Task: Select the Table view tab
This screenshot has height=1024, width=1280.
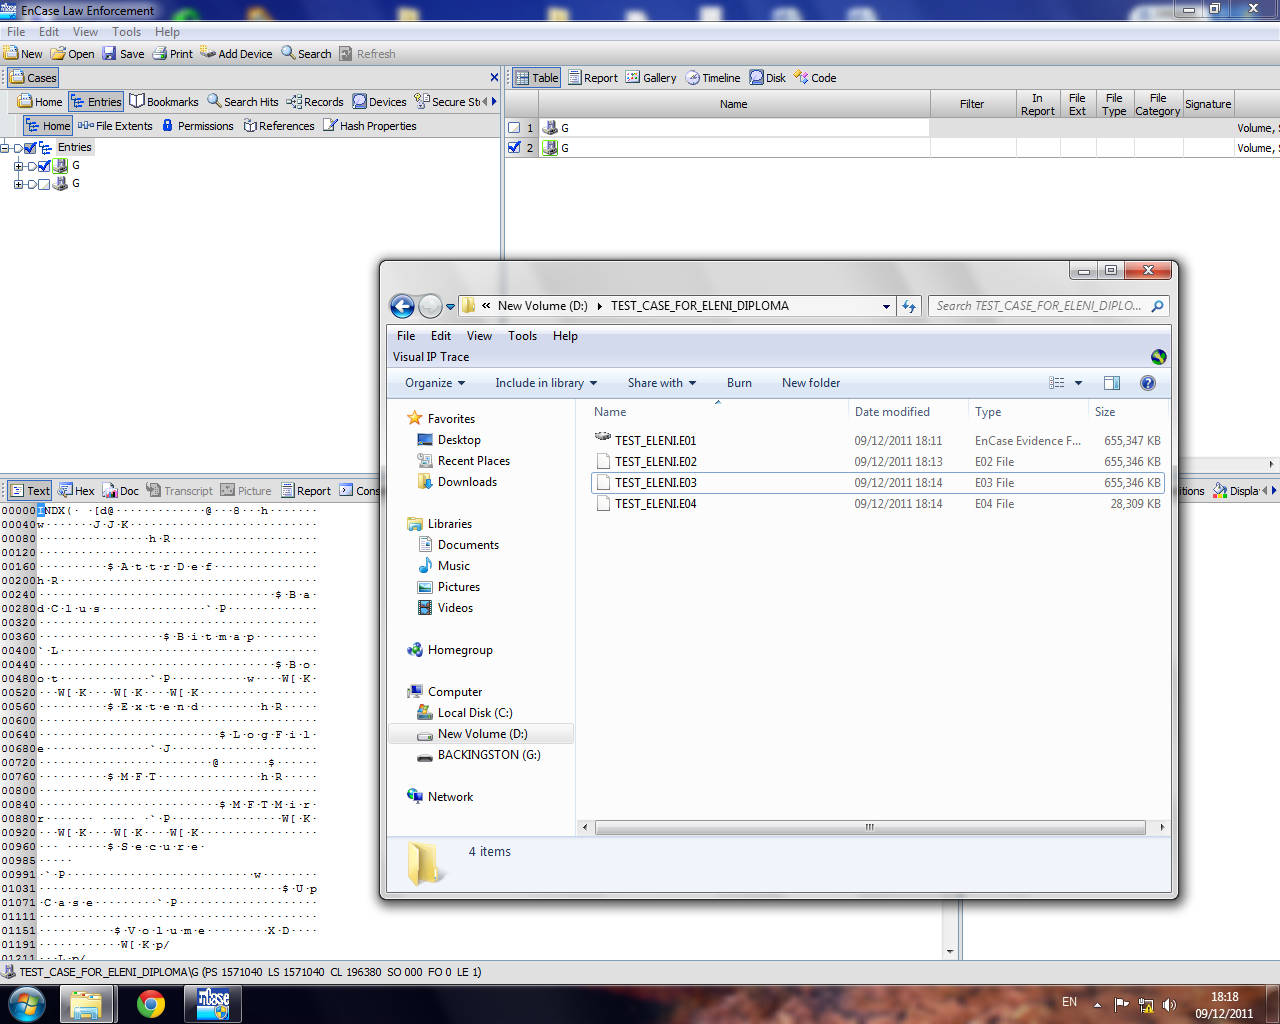Action: pyautogui.click(x=537, y=78)
